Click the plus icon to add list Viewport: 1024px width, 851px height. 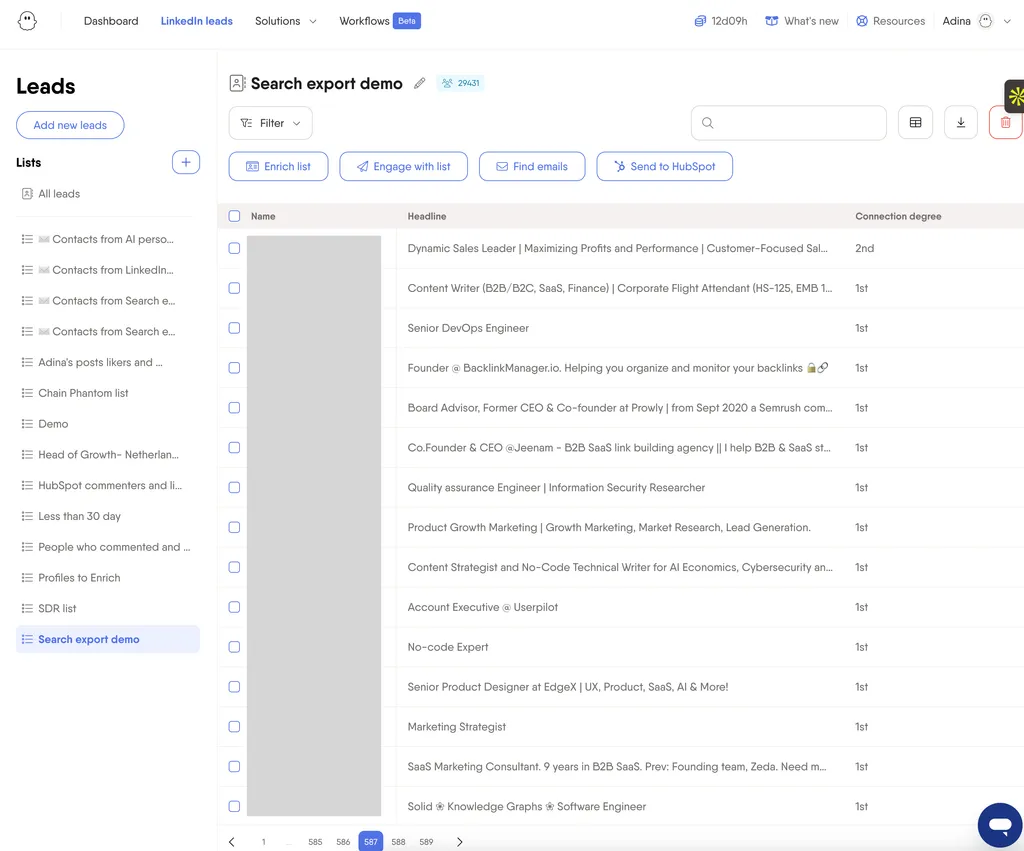tap(186, 162)
